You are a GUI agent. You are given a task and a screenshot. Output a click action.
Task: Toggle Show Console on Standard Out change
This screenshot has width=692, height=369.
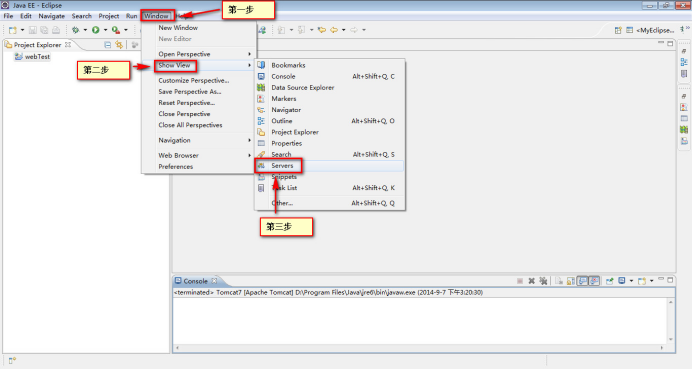(583, 281)
